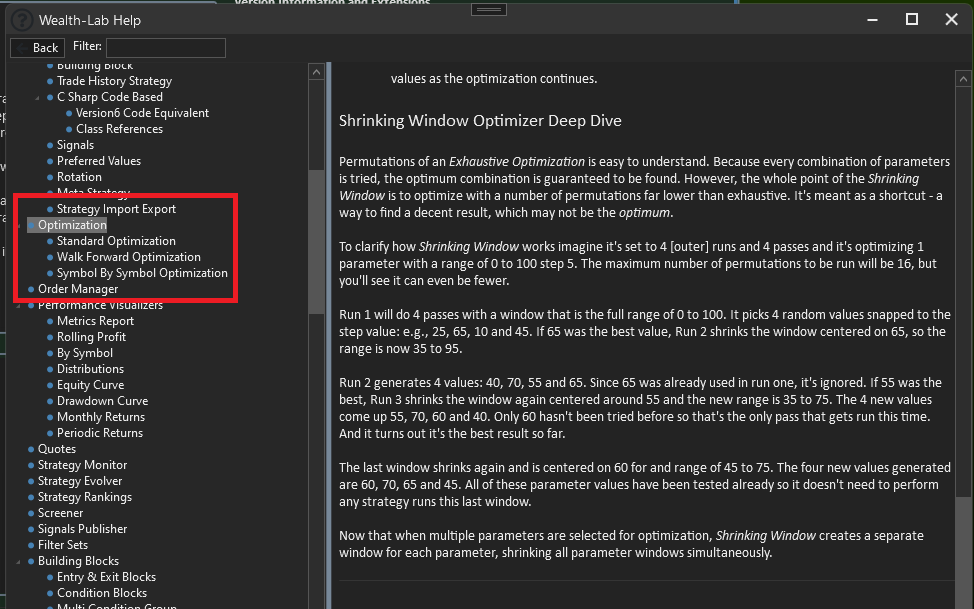Open Drawdown Curve topic

102,401
